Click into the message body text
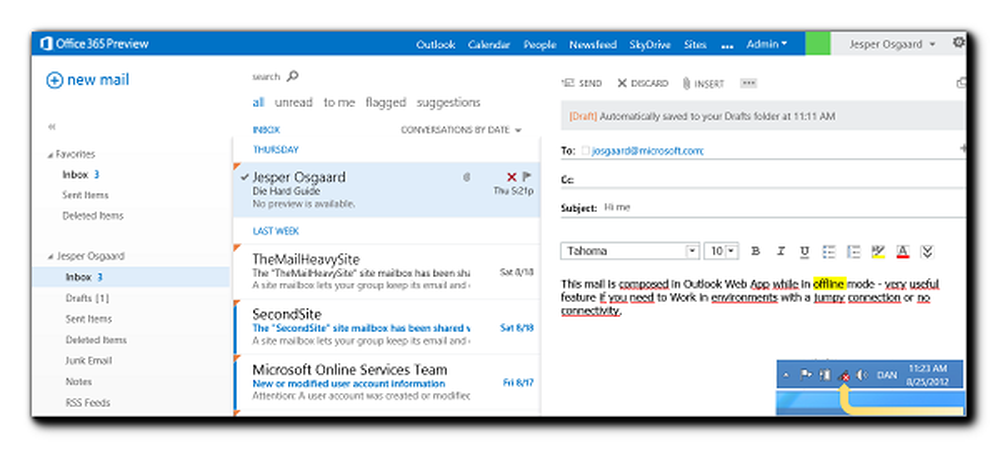This screenshot has width=1000, height=450. coord(750,297)
